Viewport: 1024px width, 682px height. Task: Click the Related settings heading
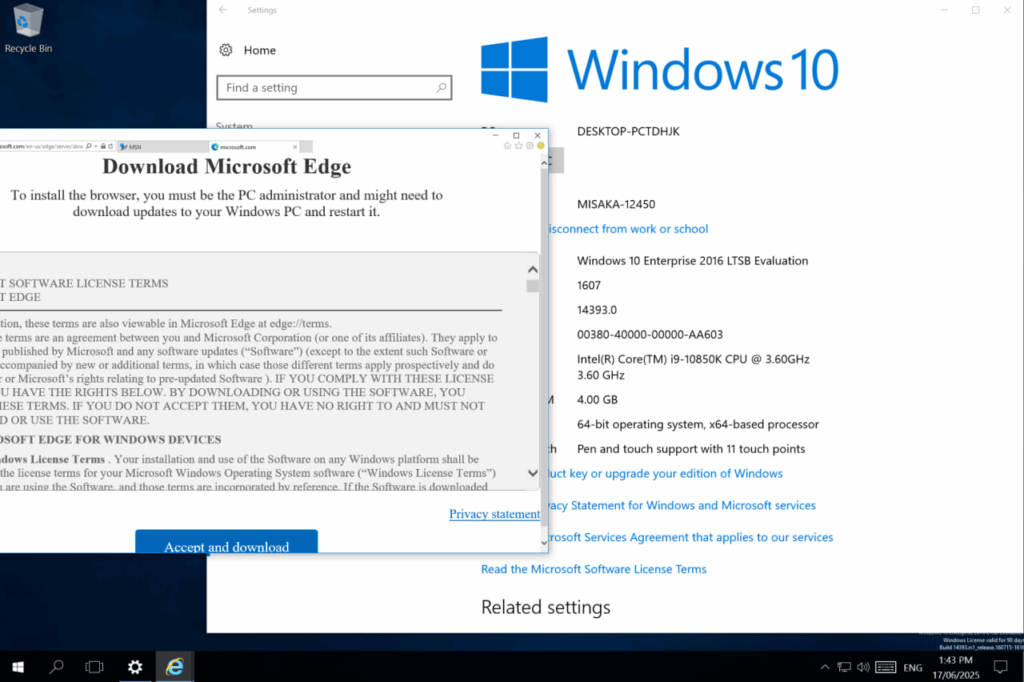click(546, 608)
